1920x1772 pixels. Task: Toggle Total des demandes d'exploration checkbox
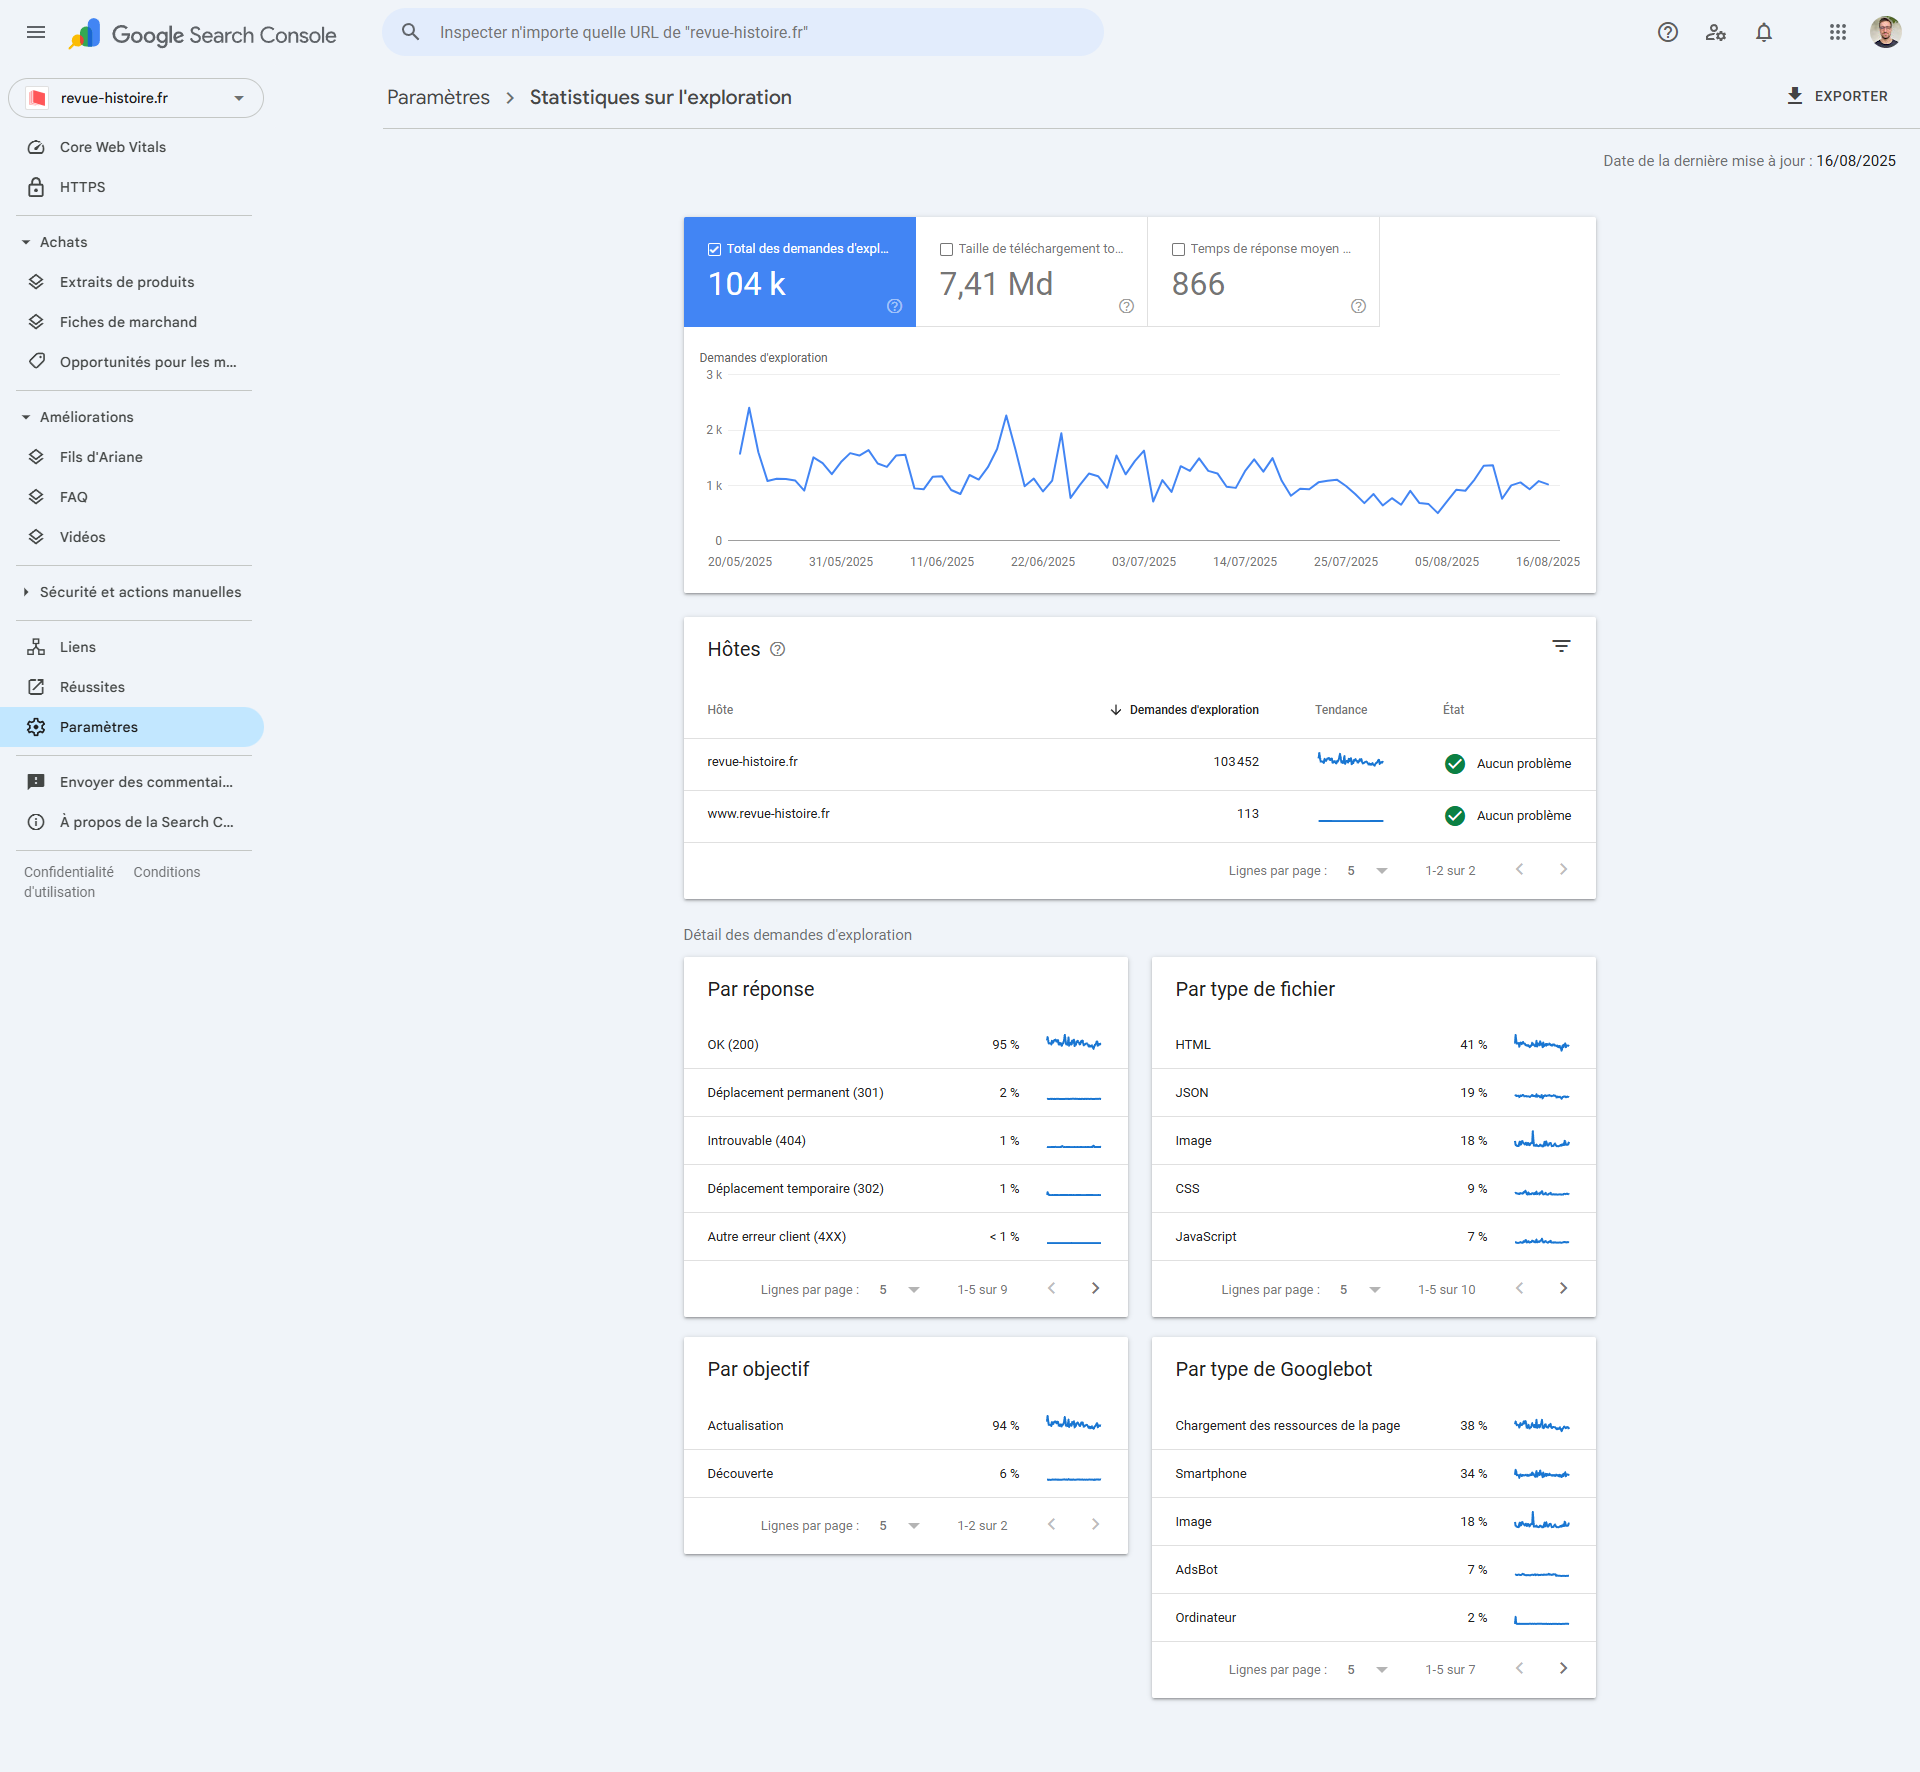(x=715, y=250)
